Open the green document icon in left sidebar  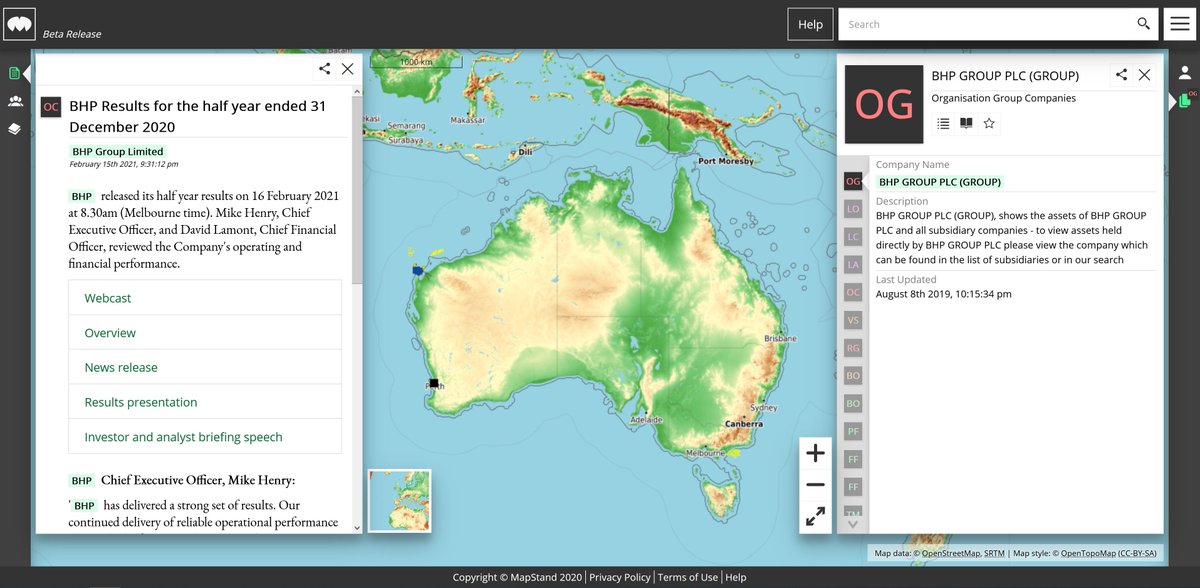15,73
